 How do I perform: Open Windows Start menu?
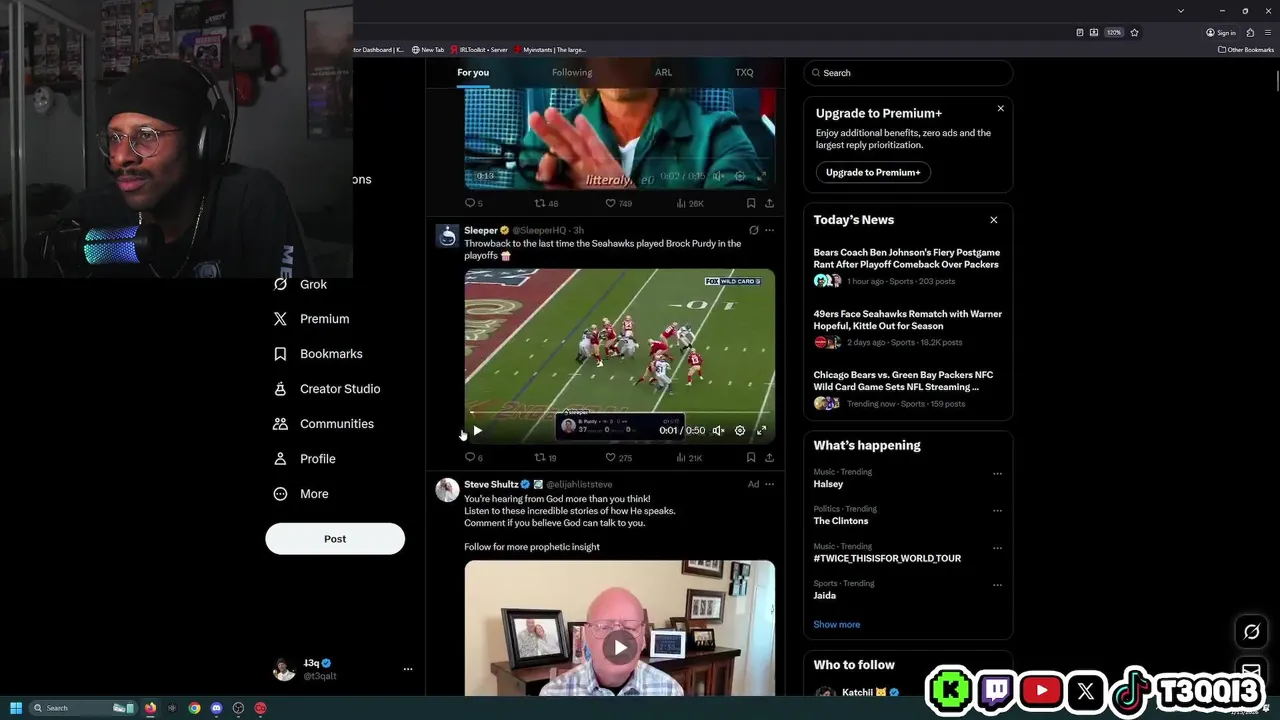pyautogui.click(x=16, y=708)
